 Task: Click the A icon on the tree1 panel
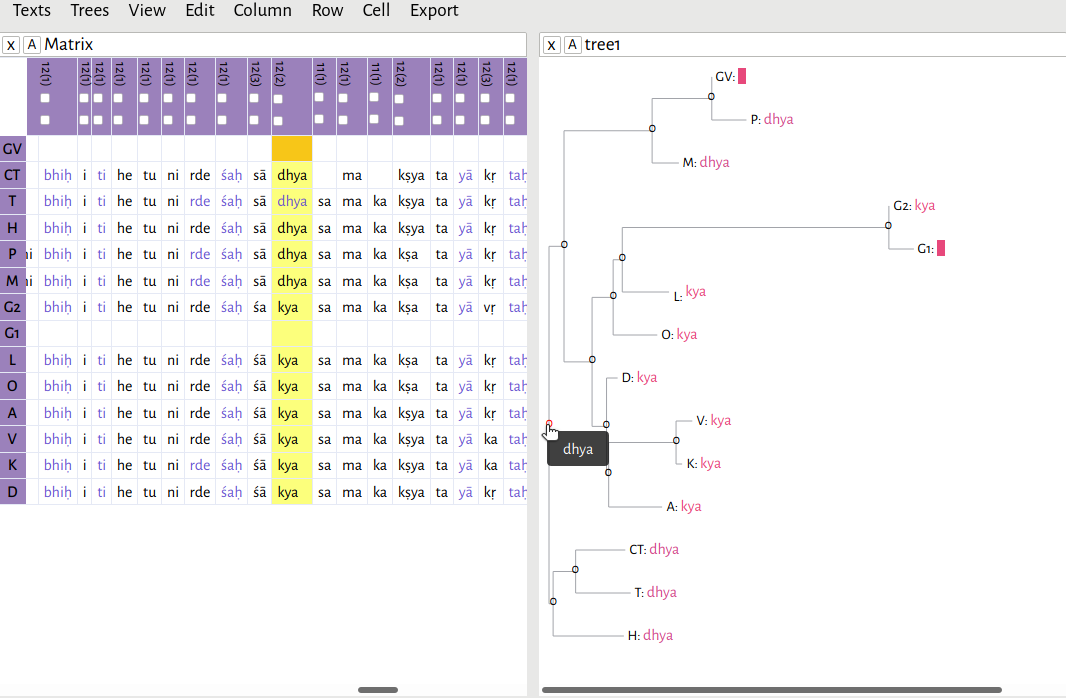[570, 45]
